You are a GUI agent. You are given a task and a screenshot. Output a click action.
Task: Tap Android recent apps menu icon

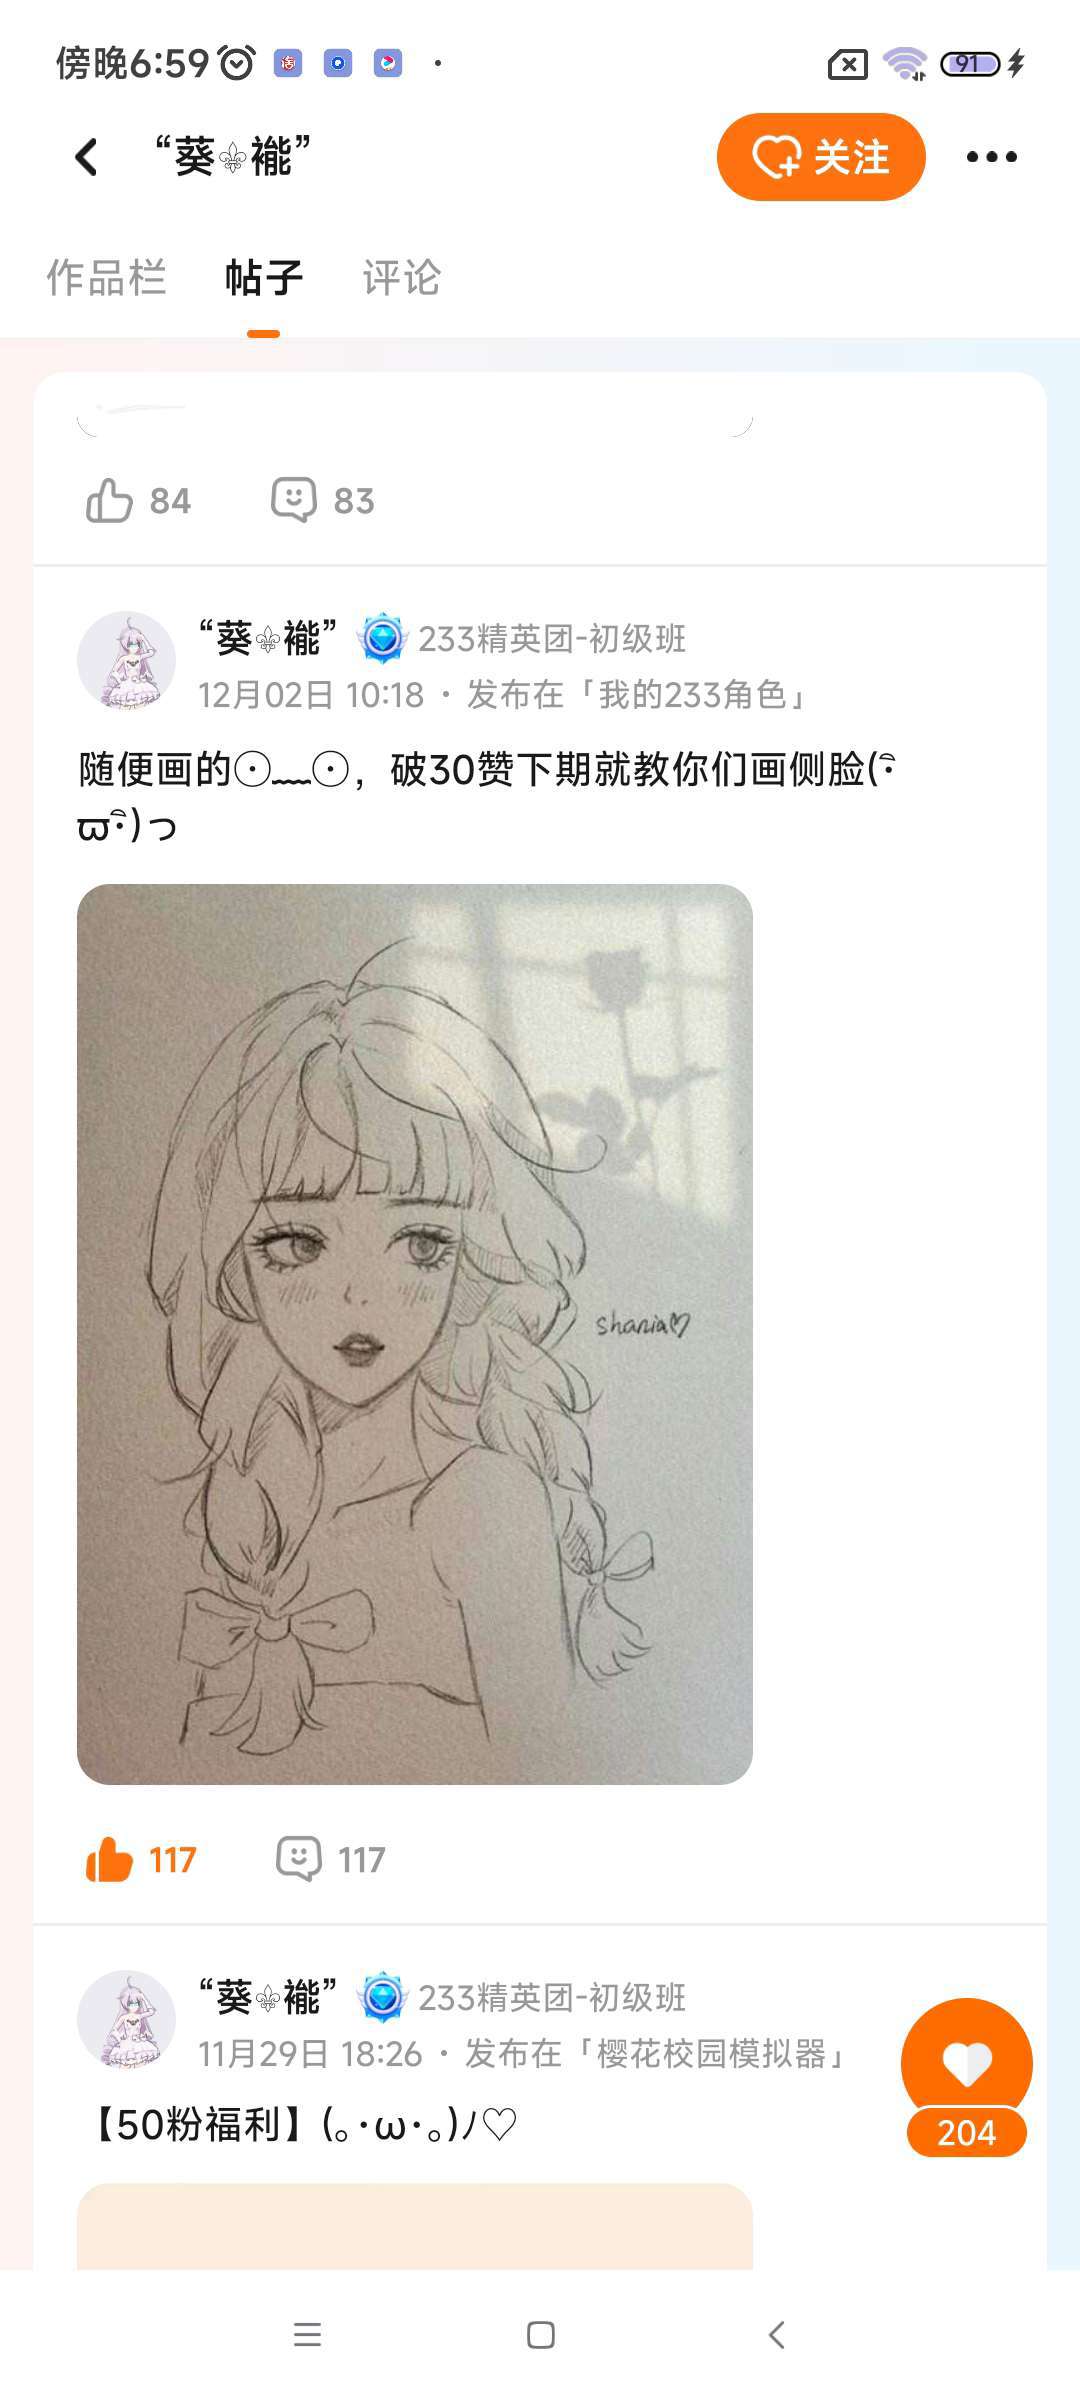click(x=307, y=2335)
